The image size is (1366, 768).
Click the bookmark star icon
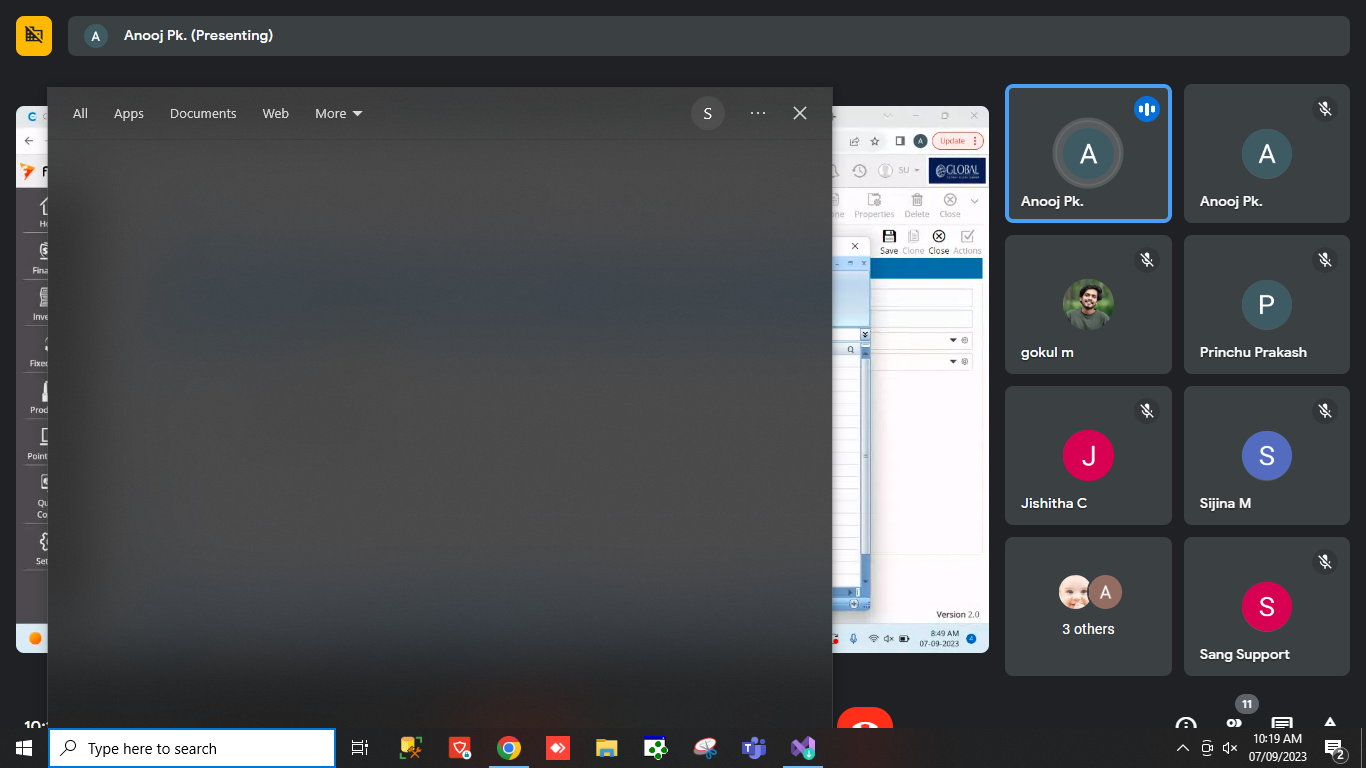click(x=875, y=141)
